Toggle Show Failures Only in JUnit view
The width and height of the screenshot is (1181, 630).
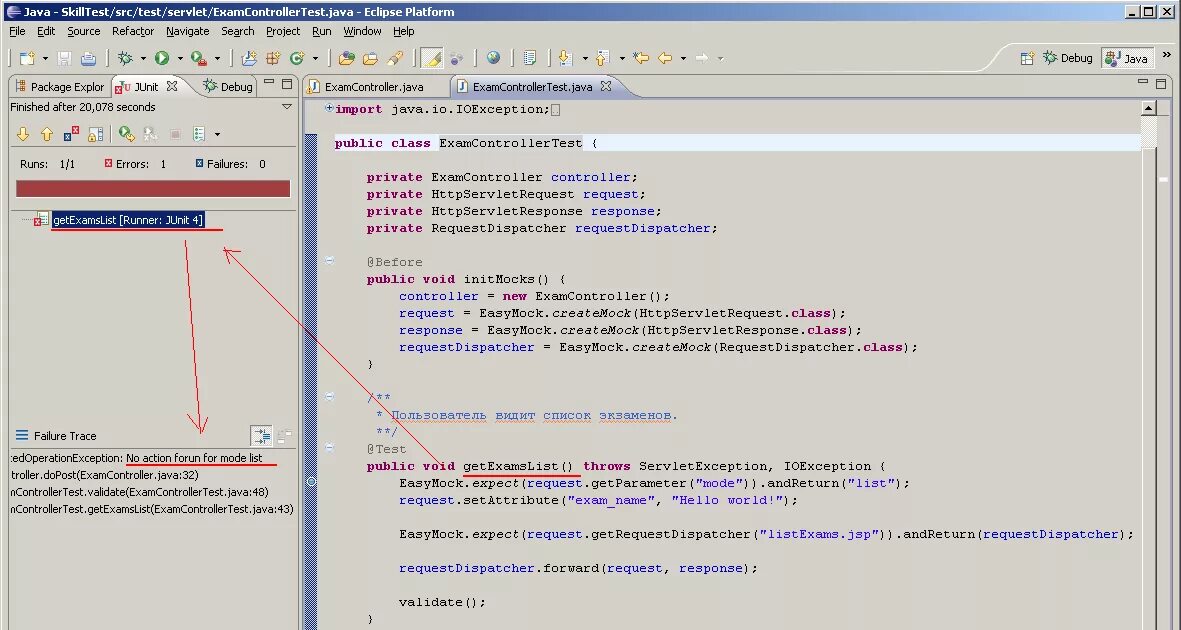click(x=69, y=133)
